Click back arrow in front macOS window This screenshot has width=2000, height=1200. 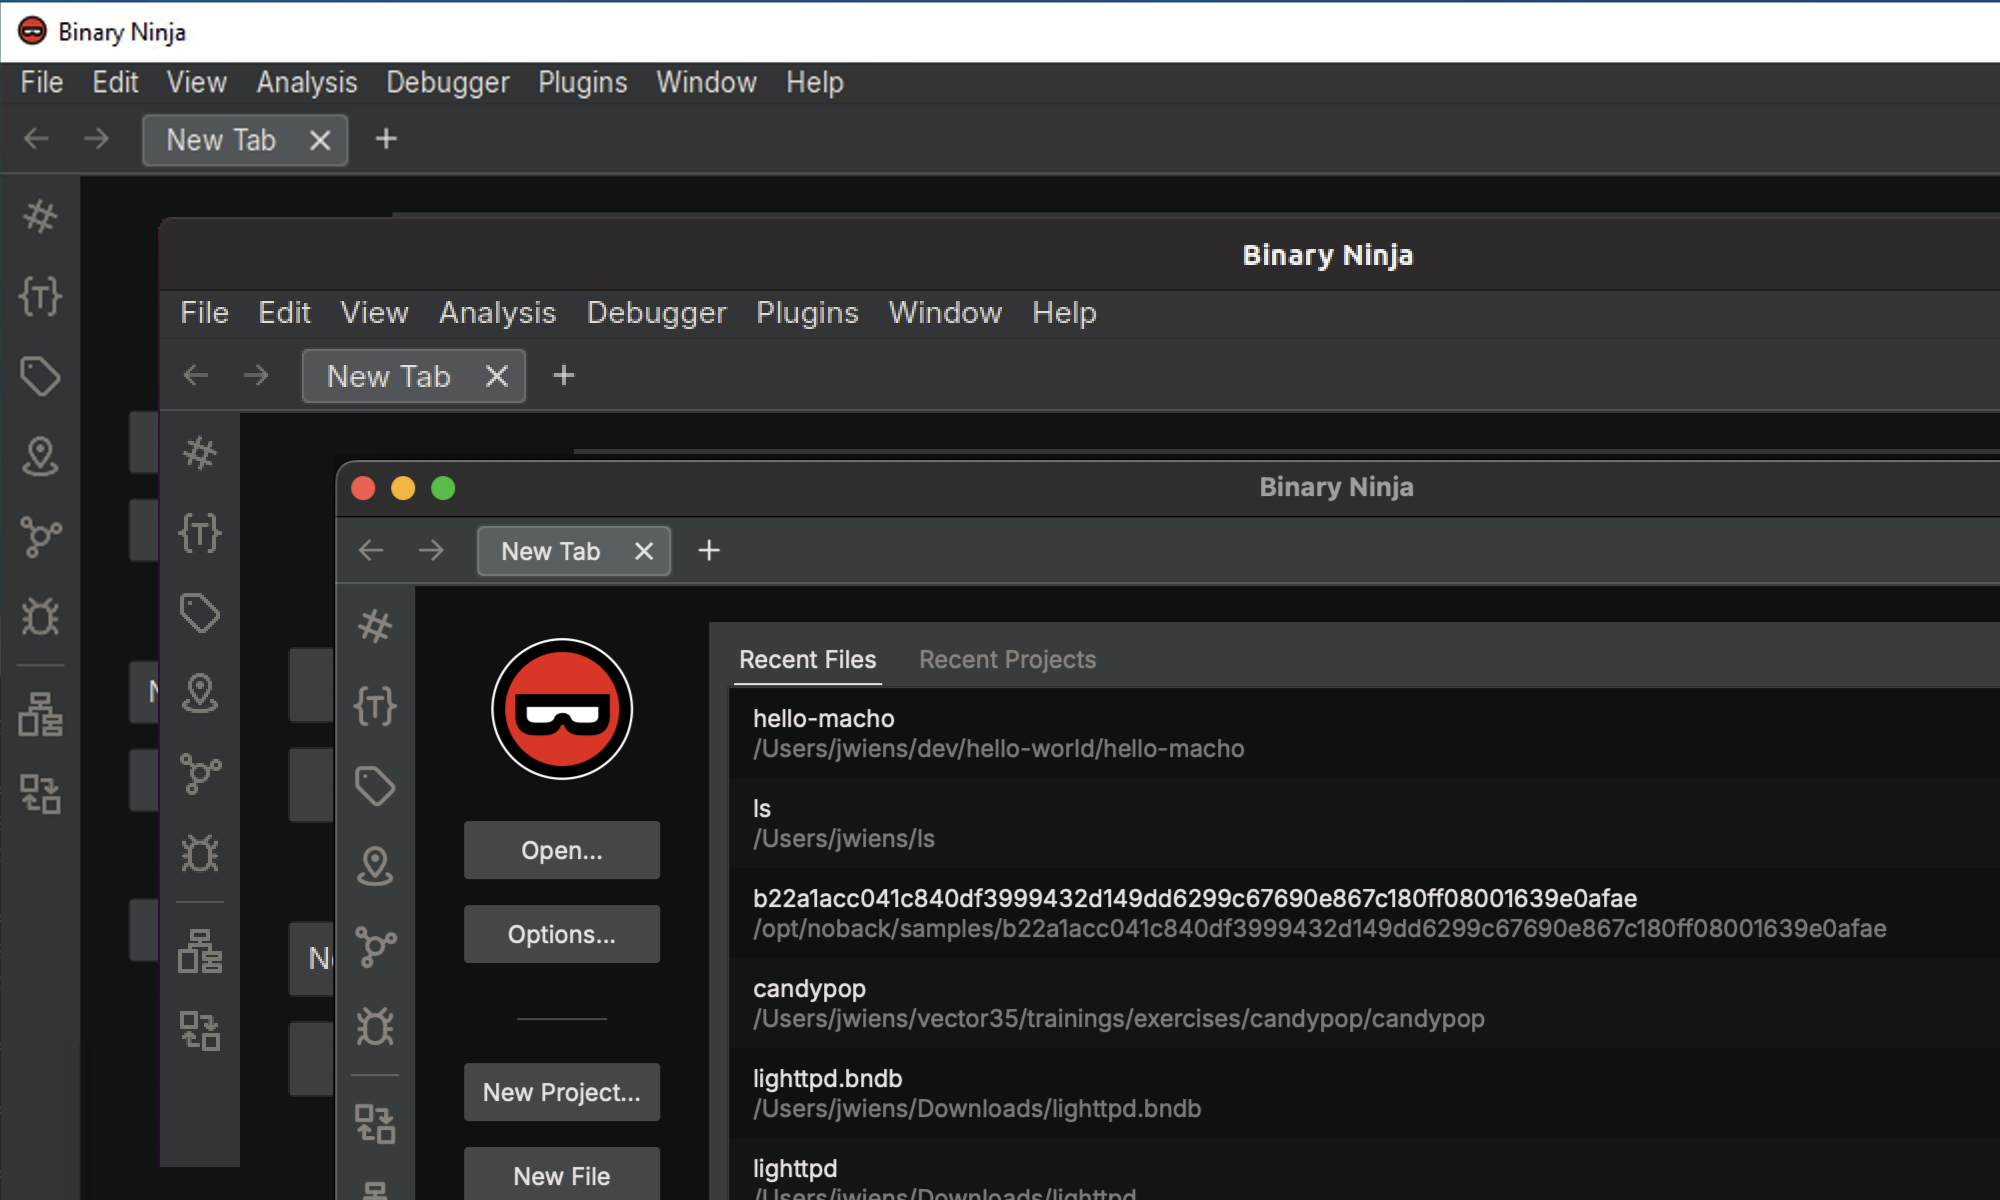[x=371, y=551]
